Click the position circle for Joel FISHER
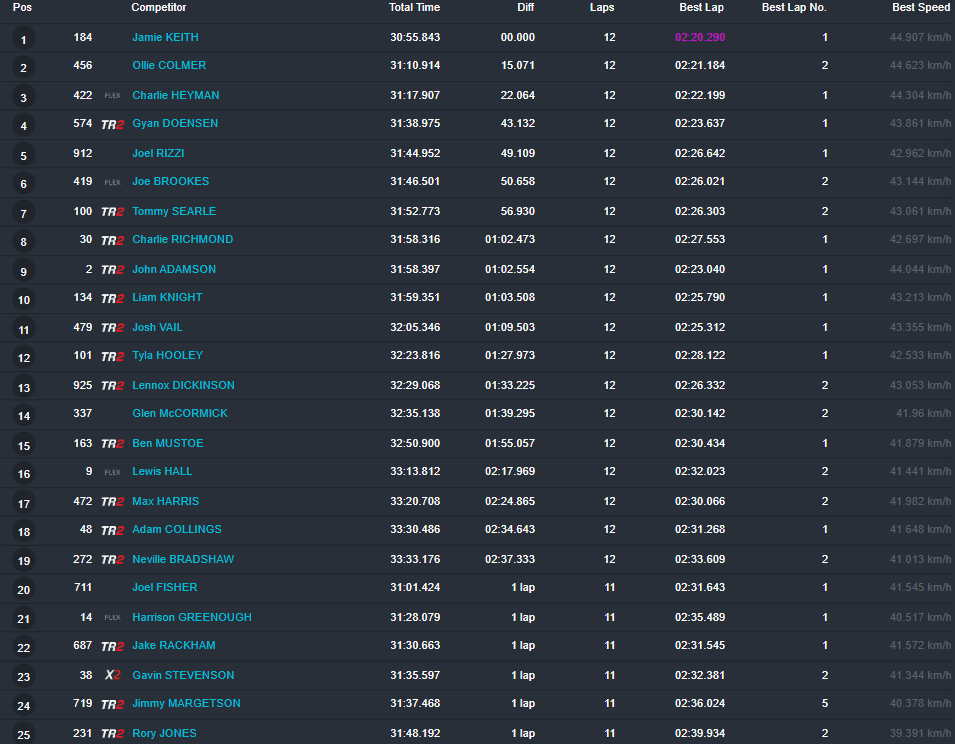 coord(22,588)
